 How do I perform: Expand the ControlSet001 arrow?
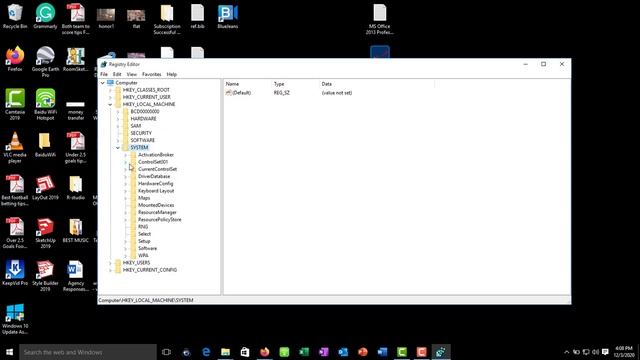point(126,162)
